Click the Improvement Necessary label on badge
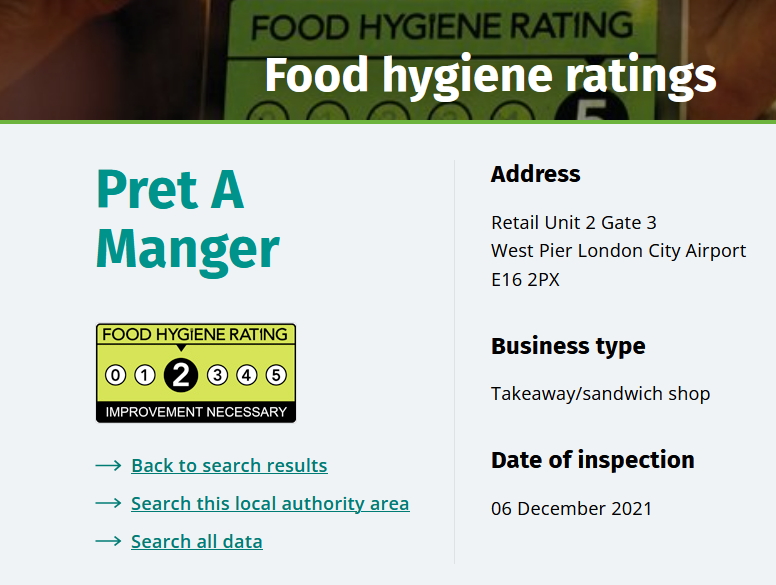Viewport: 776px width, 585px height. tap(196, 412)
